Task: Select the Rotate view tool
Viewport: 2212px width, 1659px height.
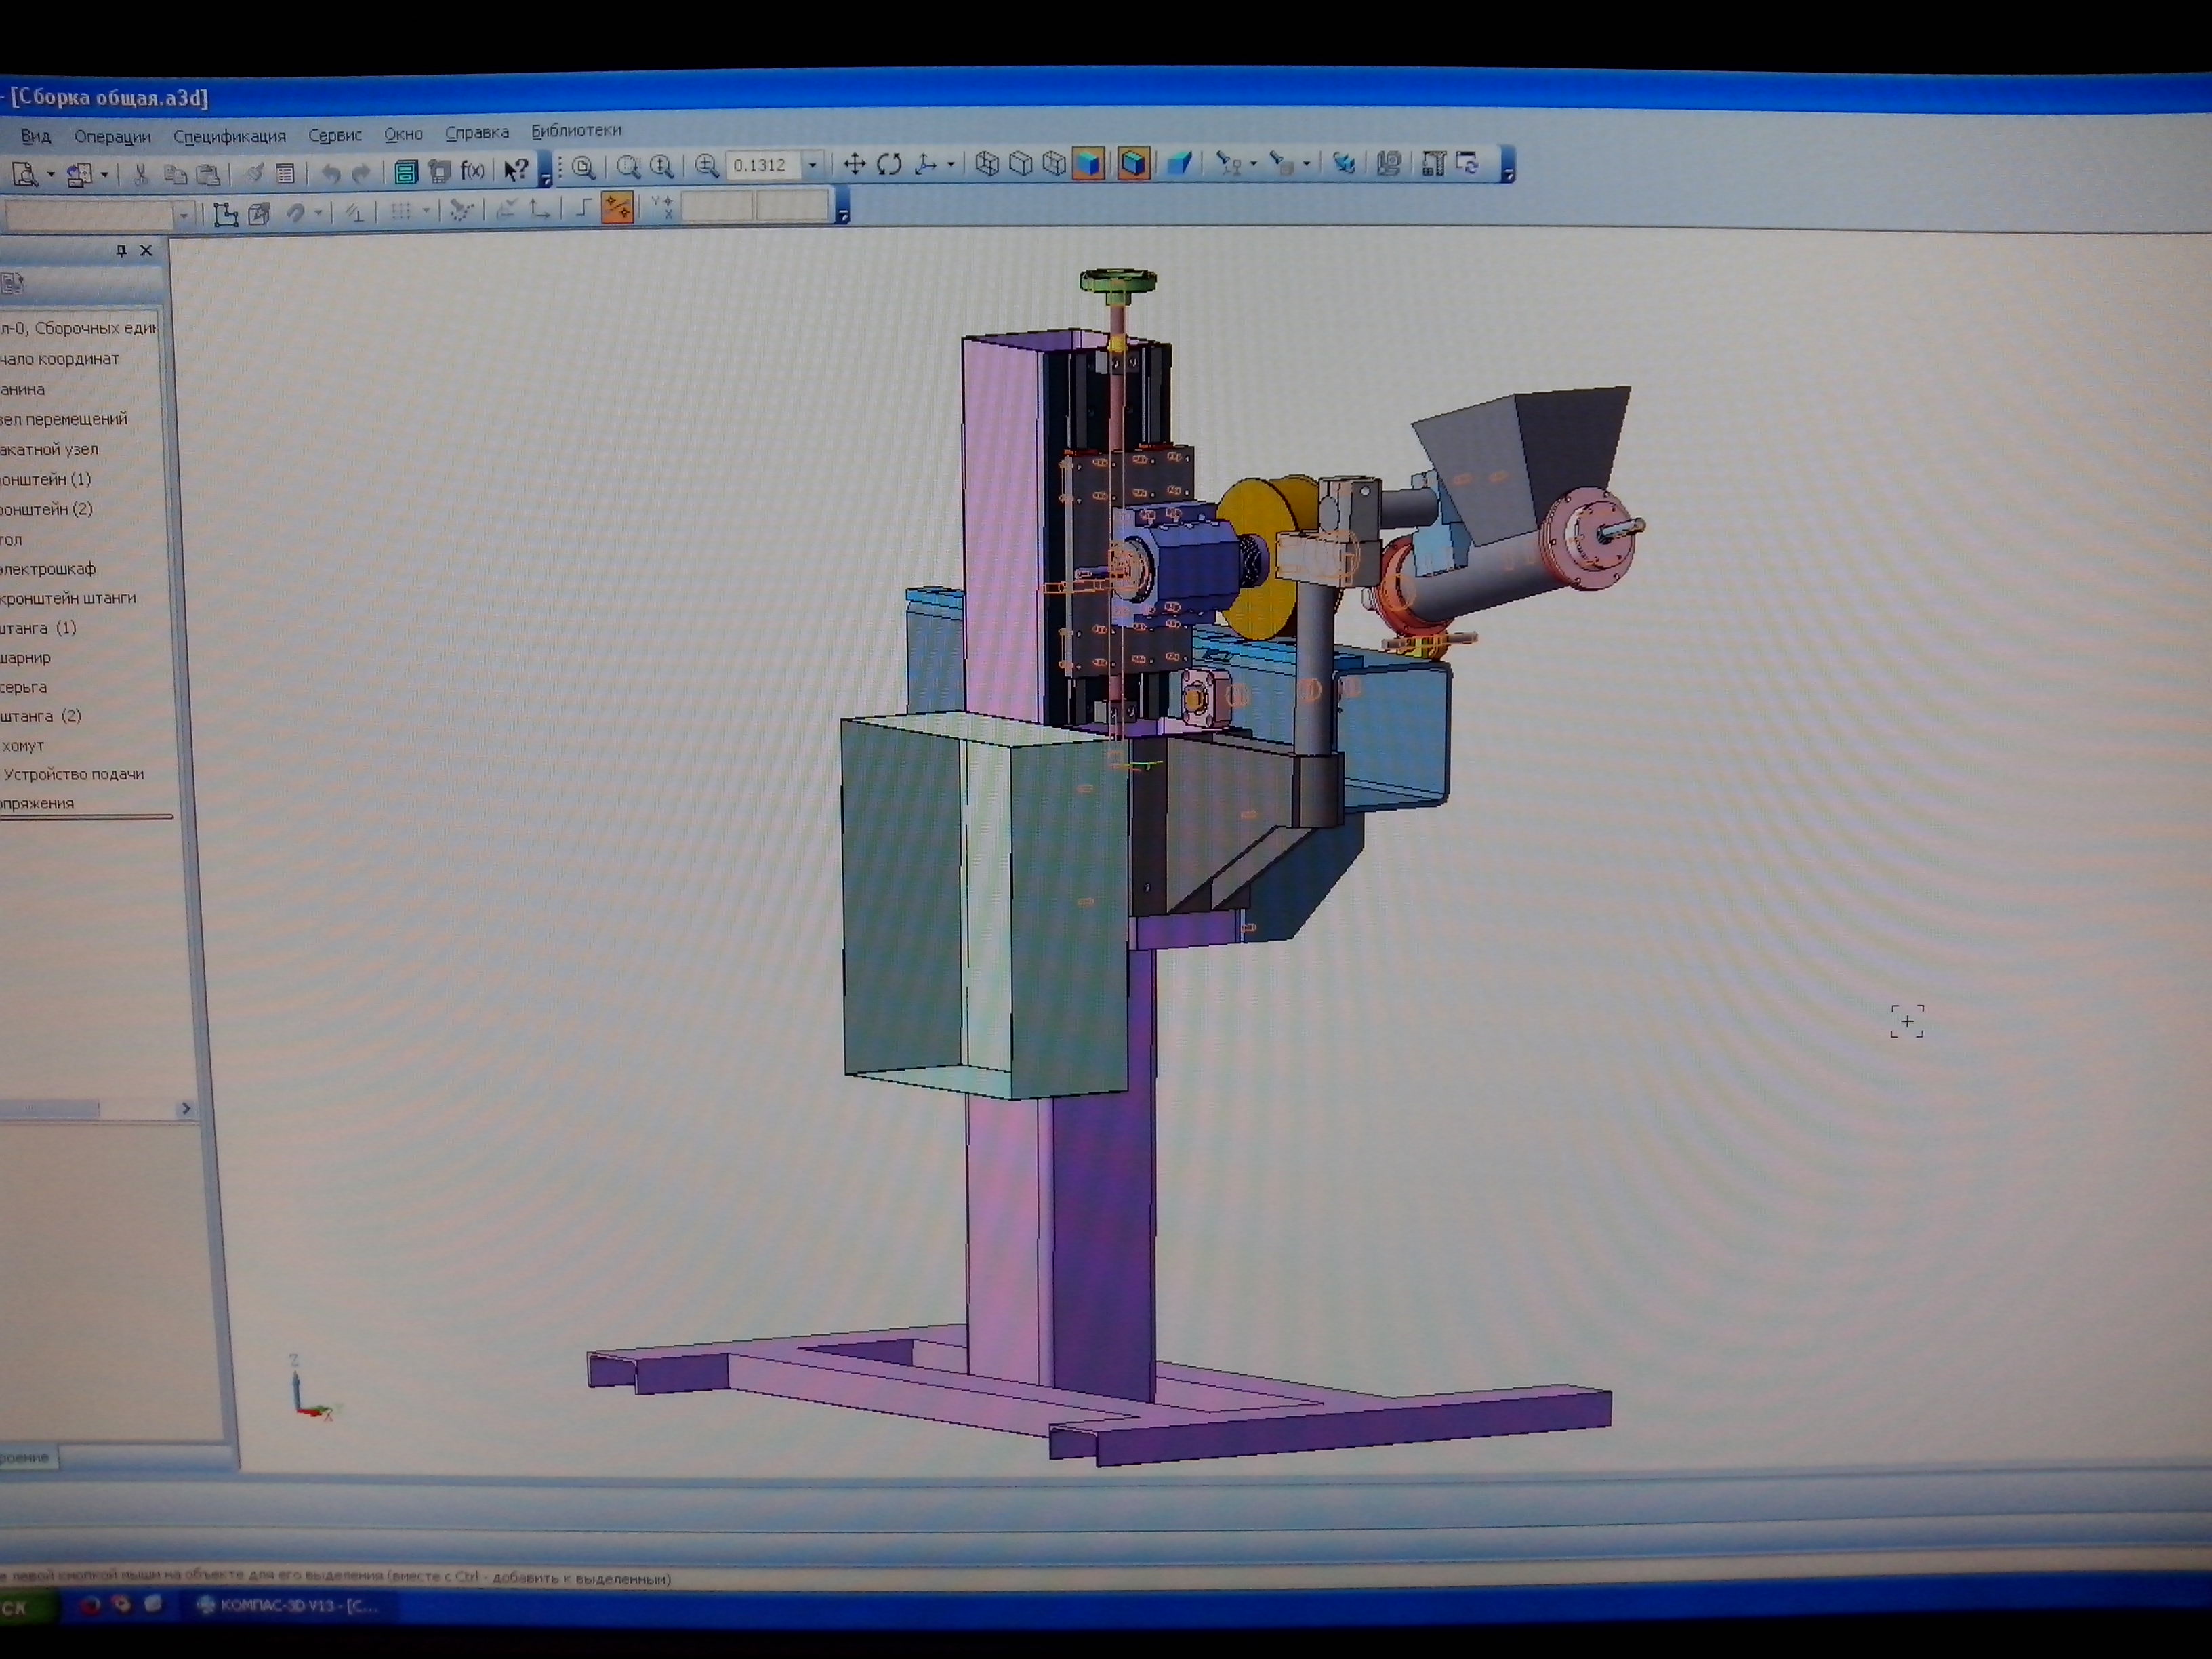Action: coord(889,165)
